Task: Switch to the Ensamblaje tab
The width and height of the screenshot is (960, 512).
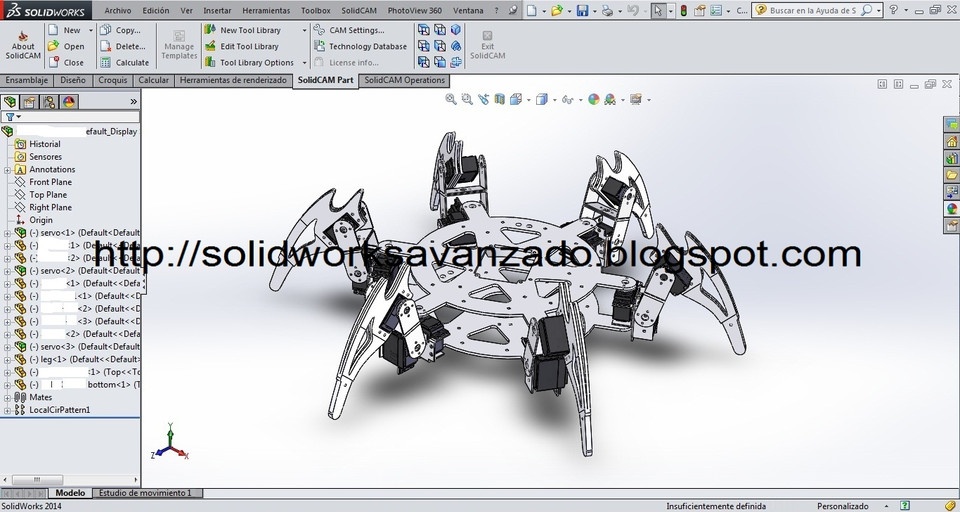Action: 26,80
